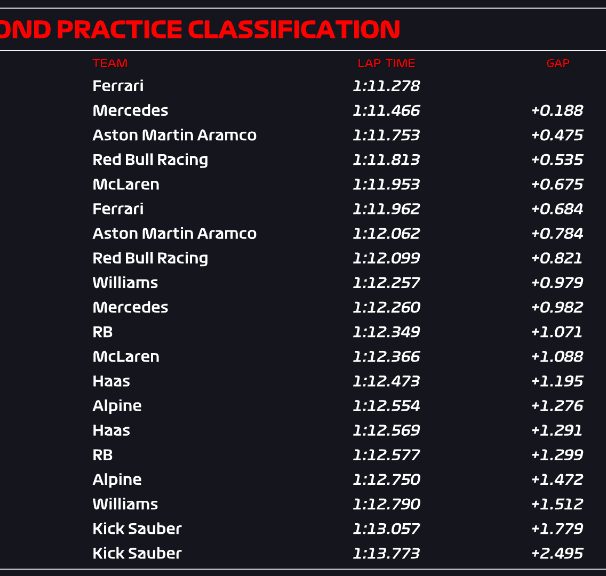Click the 1:11.962 Ferrari lap time
This screenshot has height=576, width=606.
point(386,209)
